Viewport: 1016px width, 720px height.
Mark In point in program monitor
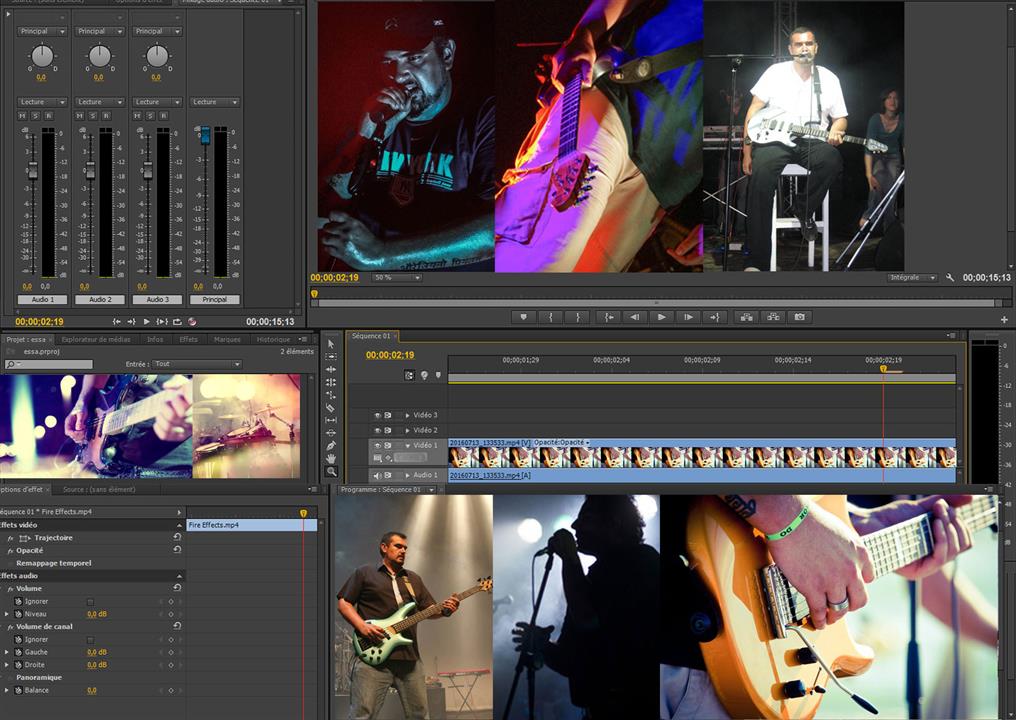tap(551, 317)
